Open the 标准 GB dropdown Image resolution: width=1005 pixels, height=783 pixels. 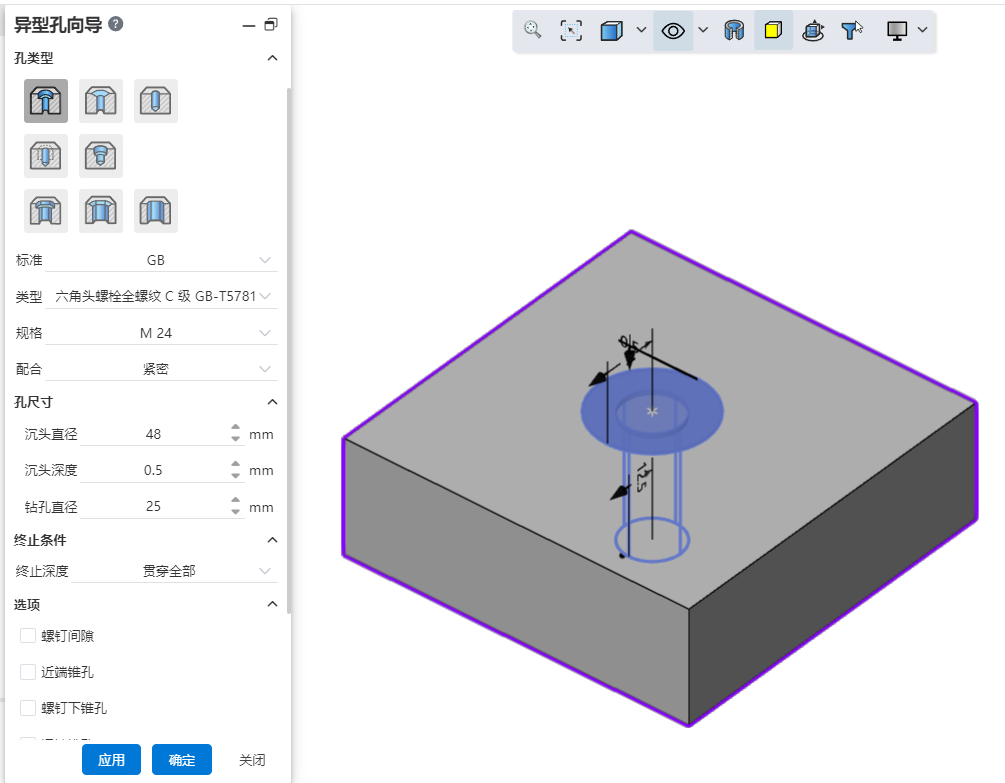click(x=161, y=260)
